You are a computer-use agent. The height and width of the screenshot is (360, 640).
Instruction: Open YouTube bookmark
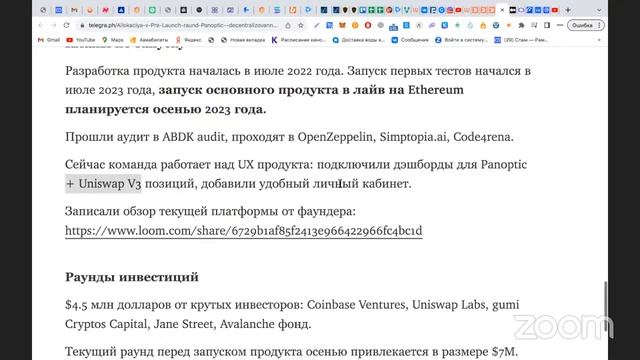point(81,40)
